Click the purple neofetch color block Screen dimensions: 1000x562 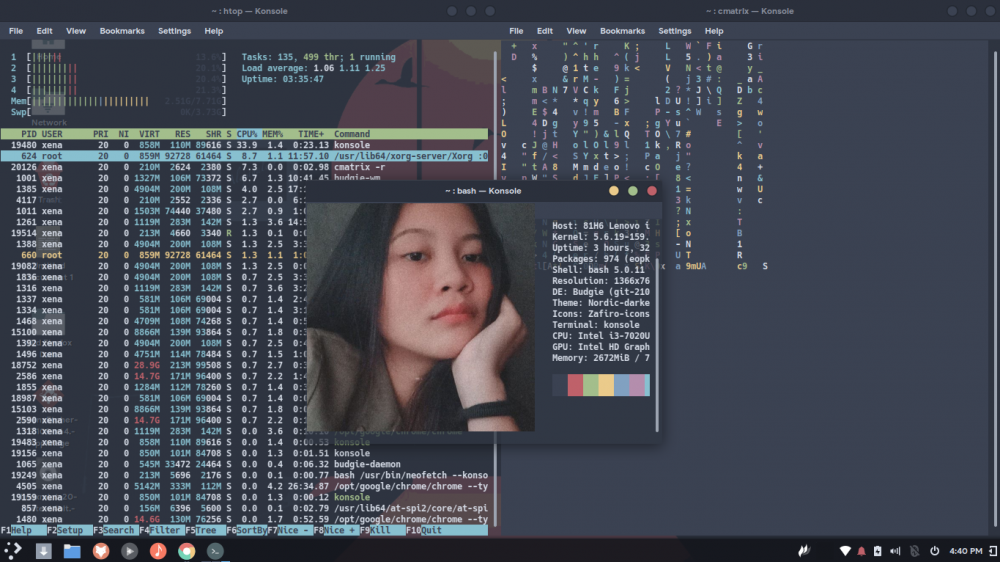click(637, 385)
